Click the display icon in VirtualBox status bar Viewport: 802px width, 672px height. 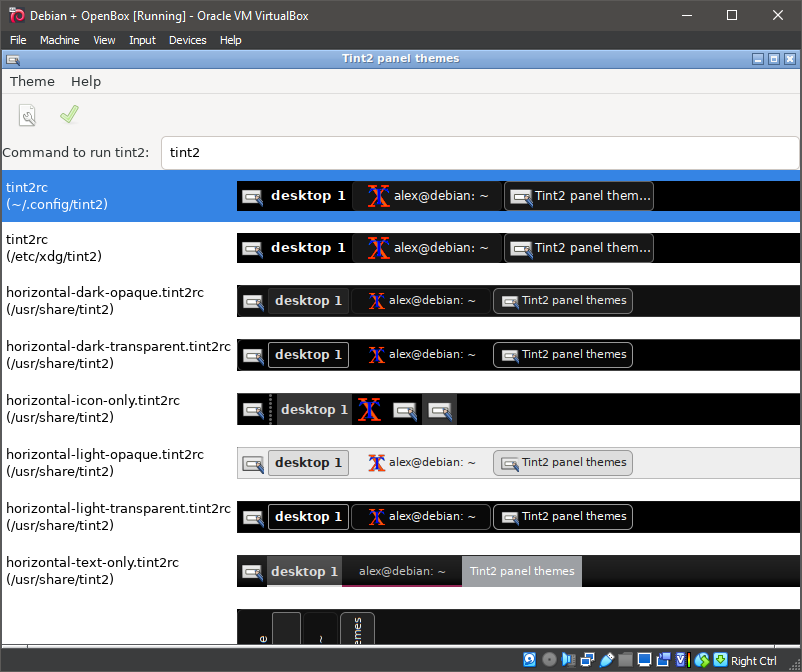point(644,660)
